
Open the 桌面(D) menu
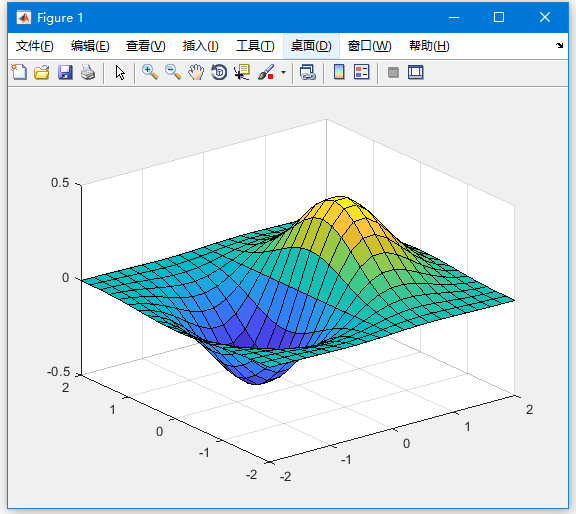point(311,46)
